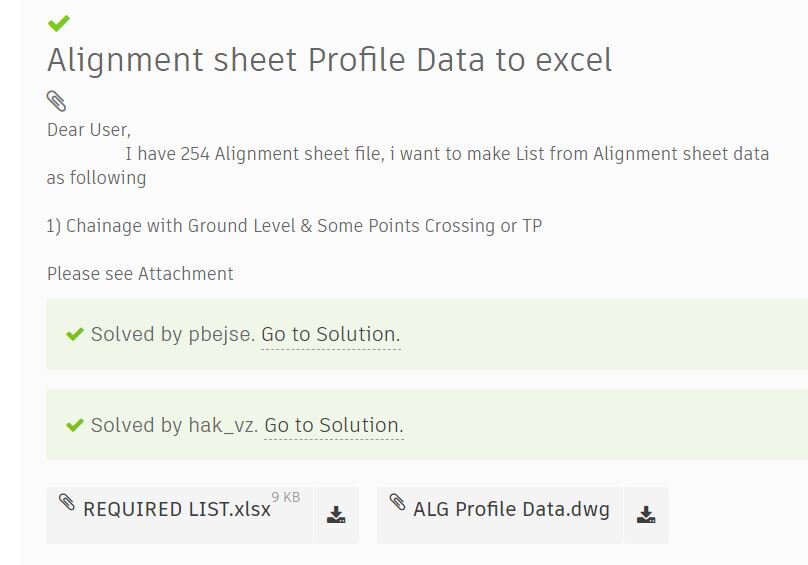The height and width of the screenshot is (565, 808).
Task: Download the ALG Profile Data.dwg file
Action: (x=646, y=515)
